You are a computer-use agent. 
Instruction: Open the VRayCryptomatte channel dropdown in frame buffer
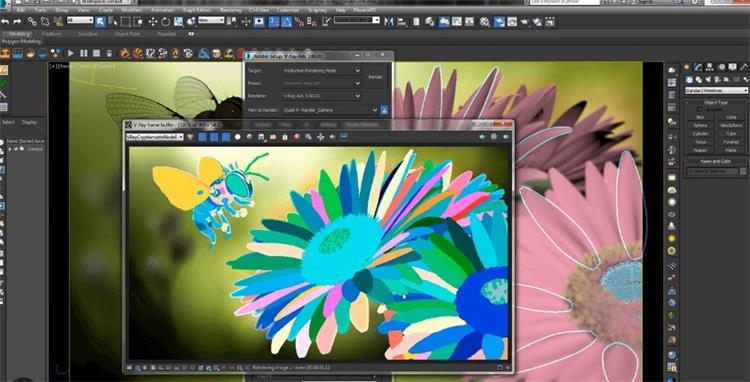(x=155, y=137)
